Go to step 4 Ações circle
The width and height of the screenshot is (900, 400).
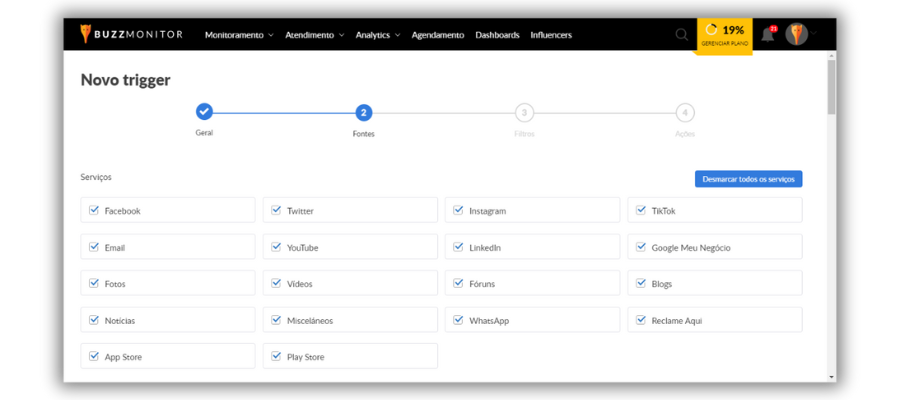coord(685,113)
